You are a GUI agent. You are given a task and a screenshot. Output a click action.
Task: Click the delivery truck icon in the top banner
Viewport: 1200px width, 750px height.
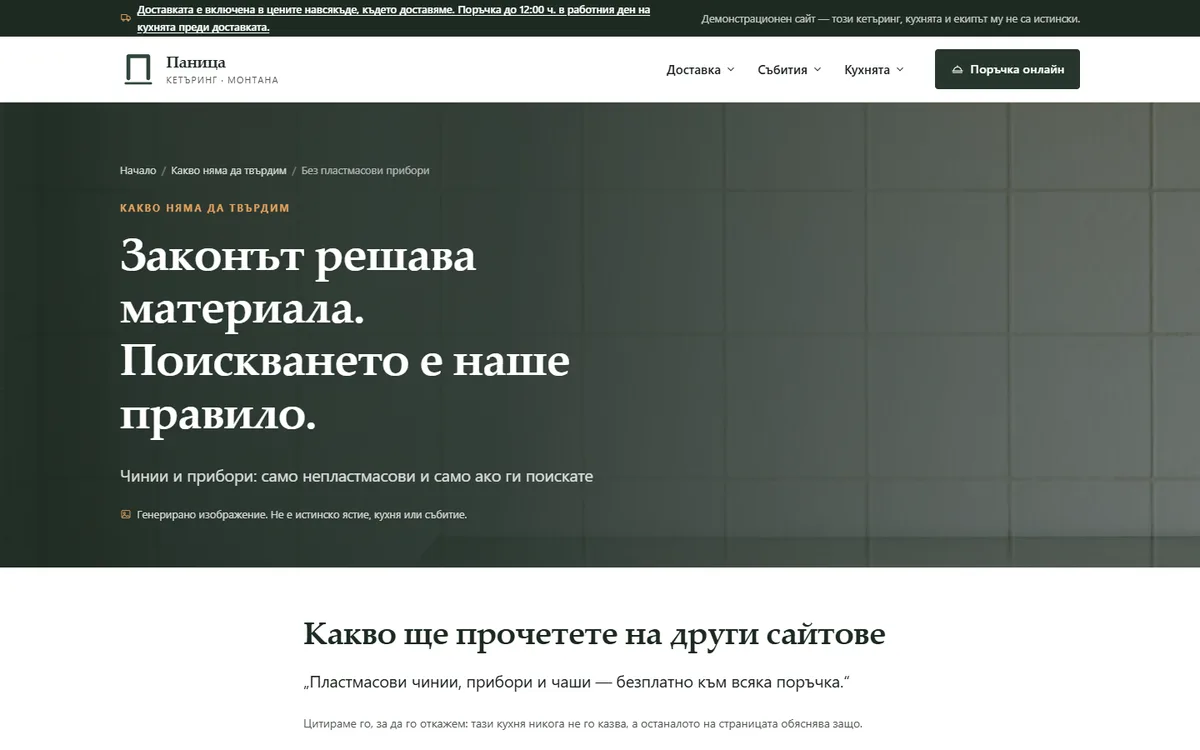click(125, 18)
